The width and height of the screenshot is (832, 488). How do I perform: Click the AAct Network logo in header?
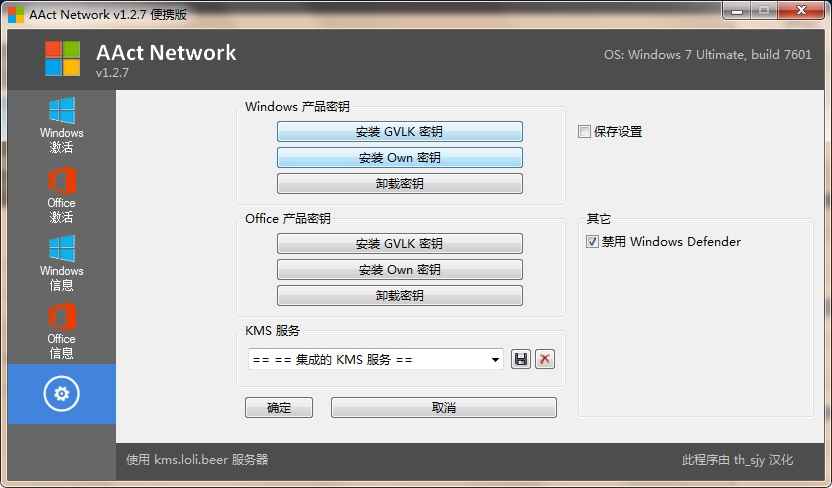(63, 58)
